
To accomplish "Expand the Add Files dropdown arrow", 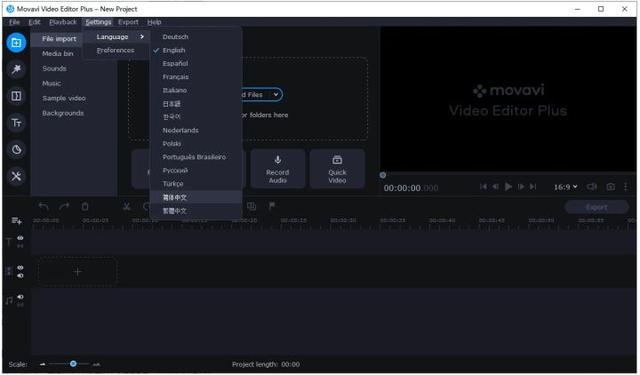I will pos(276,95).
